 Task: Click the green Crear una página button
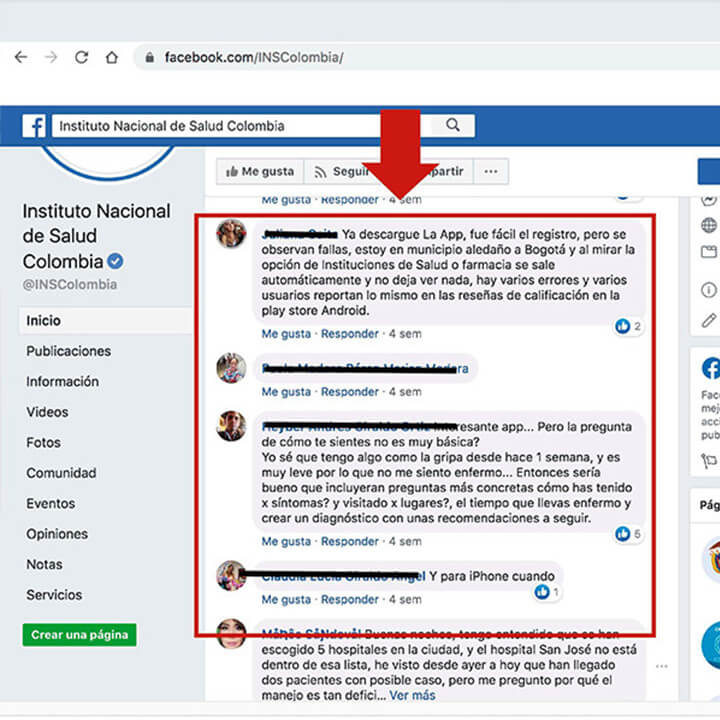pyautogui.click(x=79, y=635)
